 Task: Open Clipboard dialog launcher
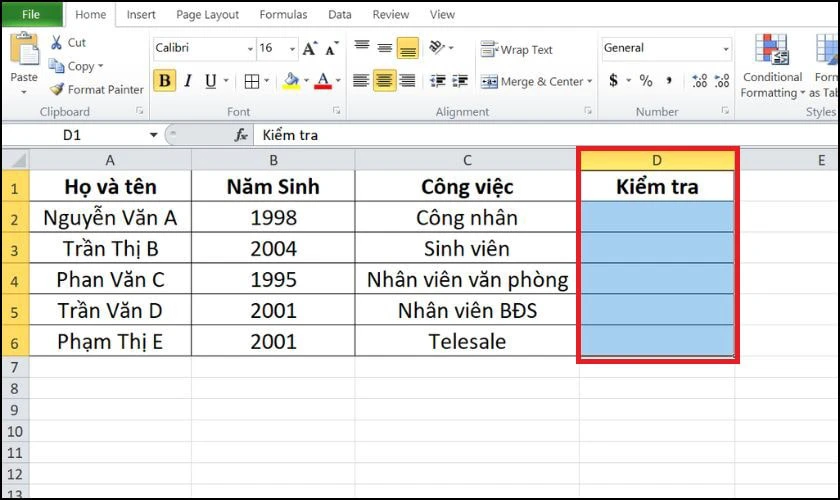click(x=139, y=111)
